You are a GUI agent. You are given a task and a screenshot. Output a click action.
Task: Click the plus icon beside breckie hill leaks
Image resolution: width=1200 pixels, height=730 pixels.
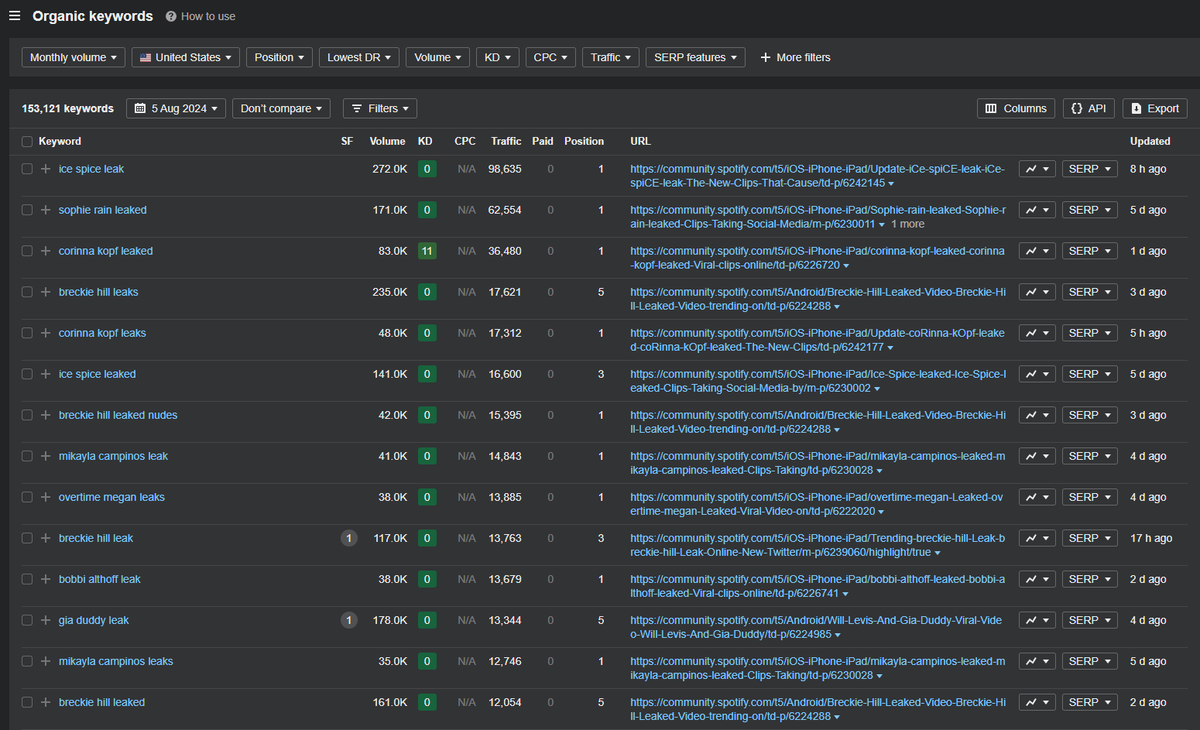[45, 292]
